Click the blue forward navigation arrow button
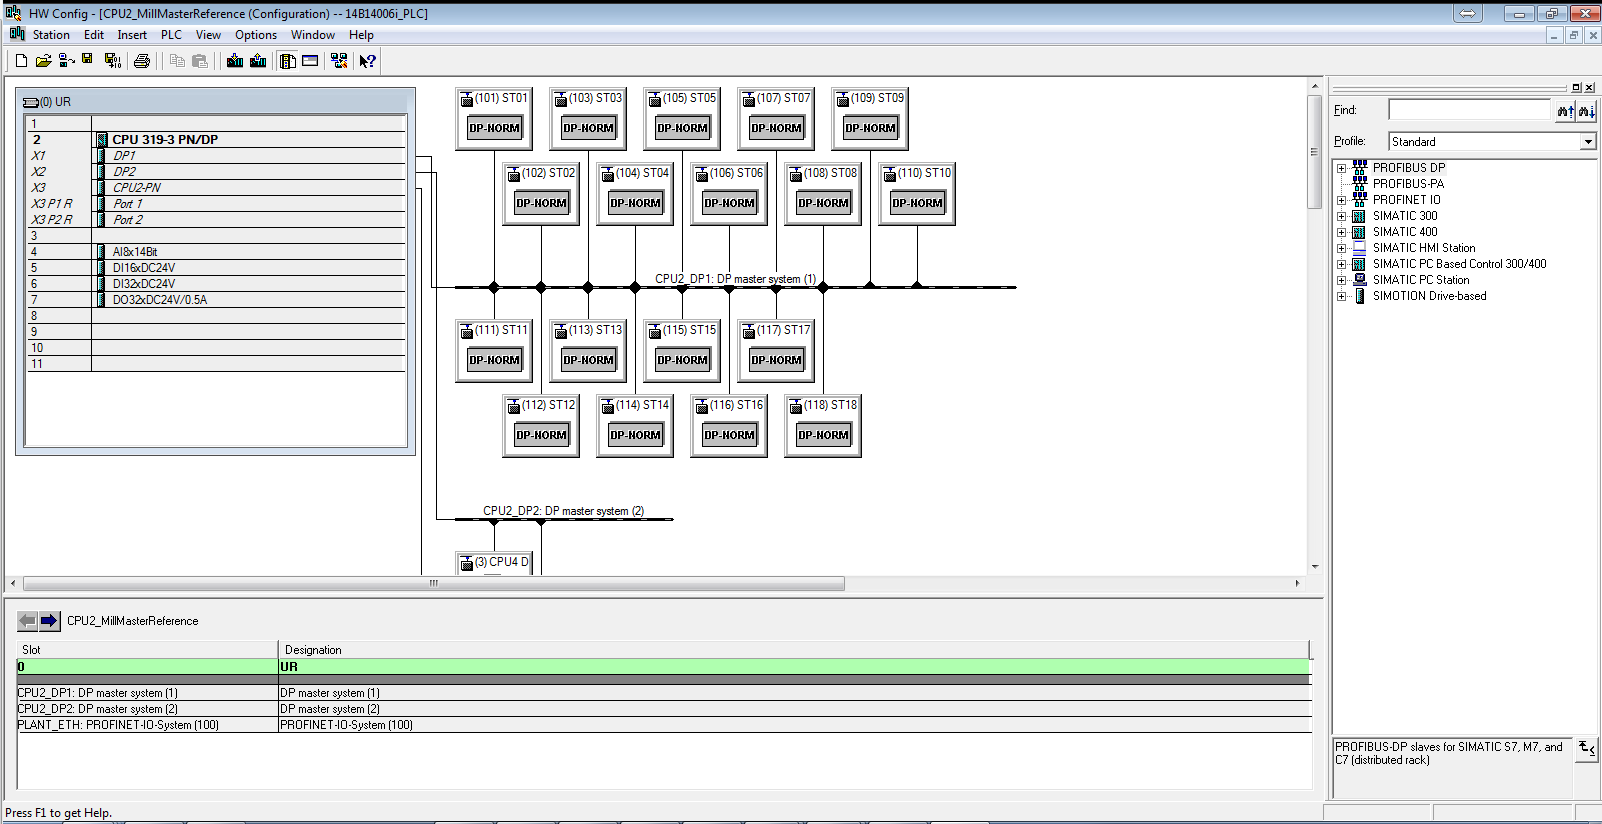The height and width of the screenshot is (824, 1602). click(x=49, y=621)
